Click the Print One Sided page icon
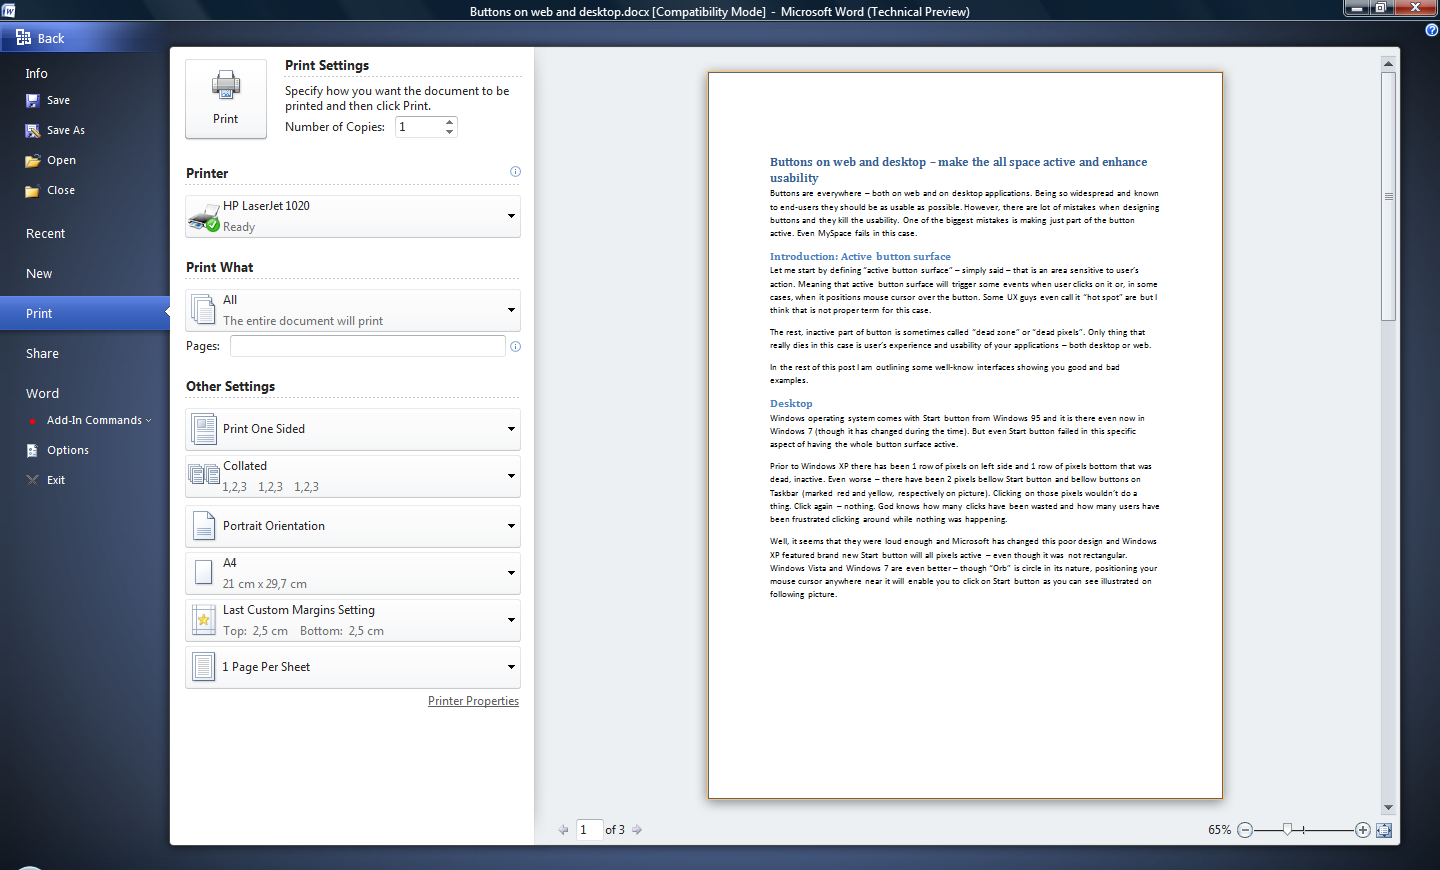 204,429
